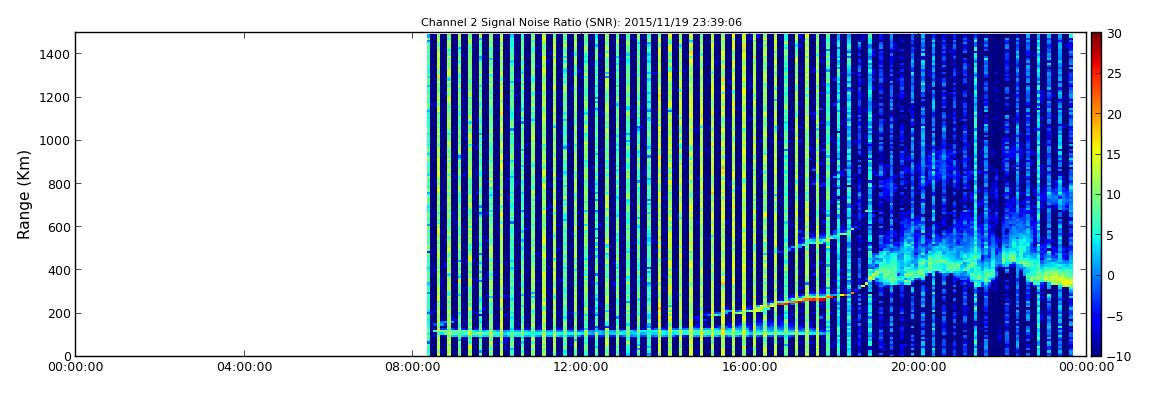Image resolution: width=1150 pixels, height=407 pixels.
Task: Click the colorbar value 5
Action: pos(1111,235)
